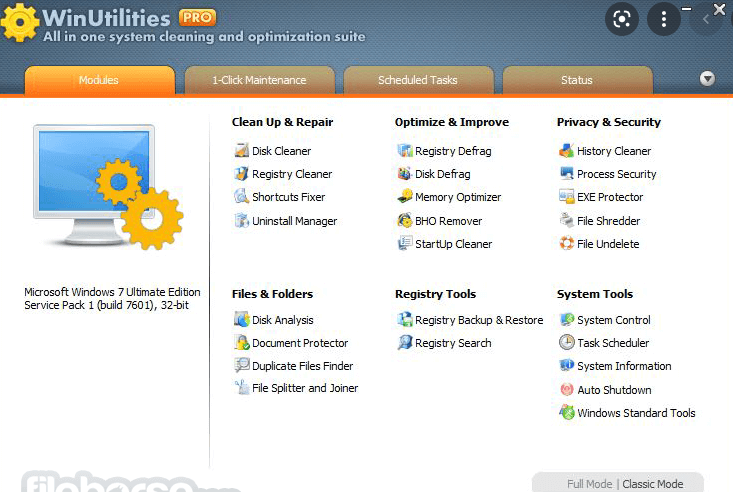733x492 pixels.
Task: Click the Auto Shutdown icon
Action: [567, 389]
